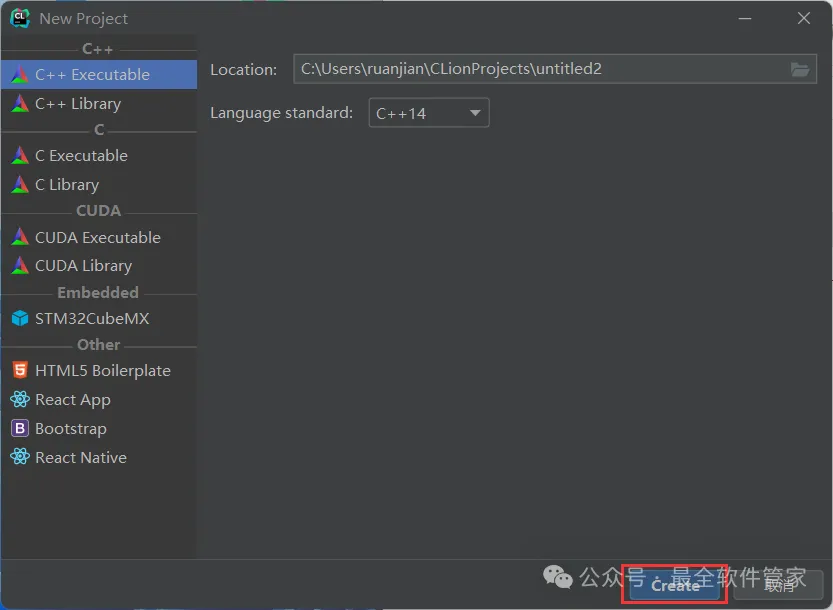Click the cancel button beside Create
833x610 pixels.
(778, 585)
